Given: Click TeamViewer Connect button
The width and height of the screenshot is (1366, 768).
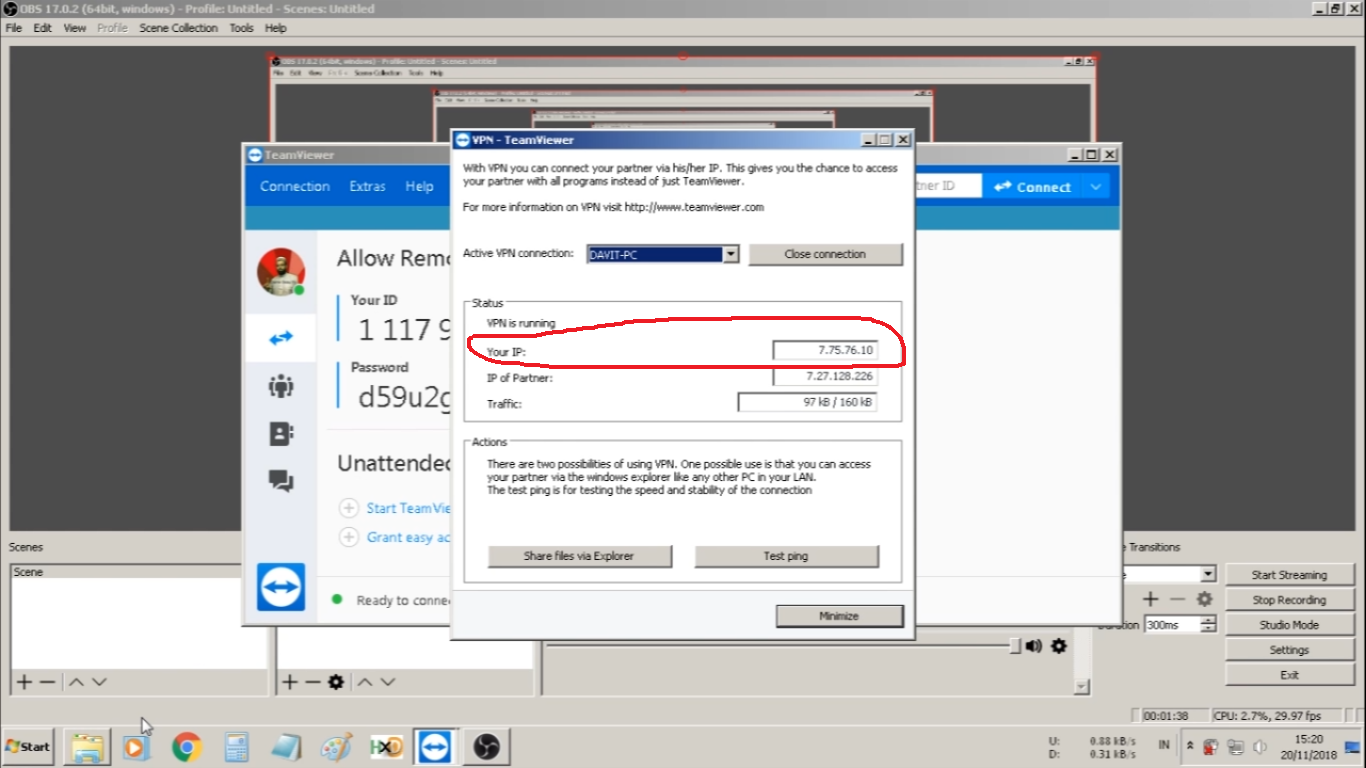Looking at the screenshot, I should pos(1033,187).
